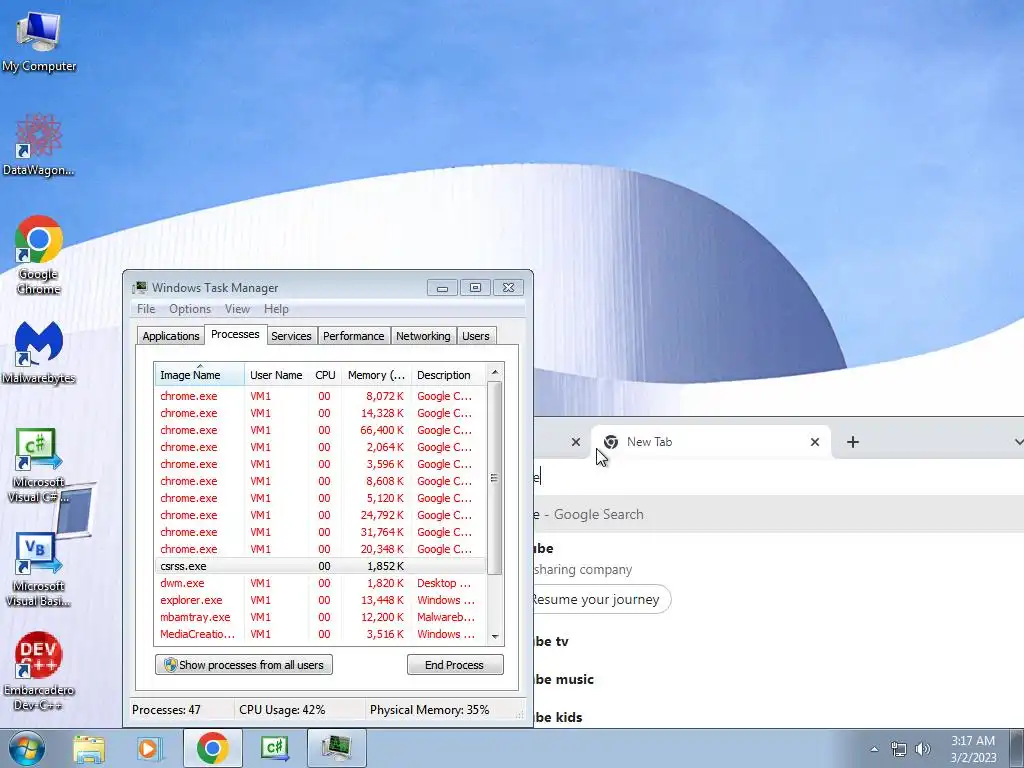This screenshot has width=1024, height=768.
Task: Switch to Visual C# taskbar icon
Action: (275, 748)
